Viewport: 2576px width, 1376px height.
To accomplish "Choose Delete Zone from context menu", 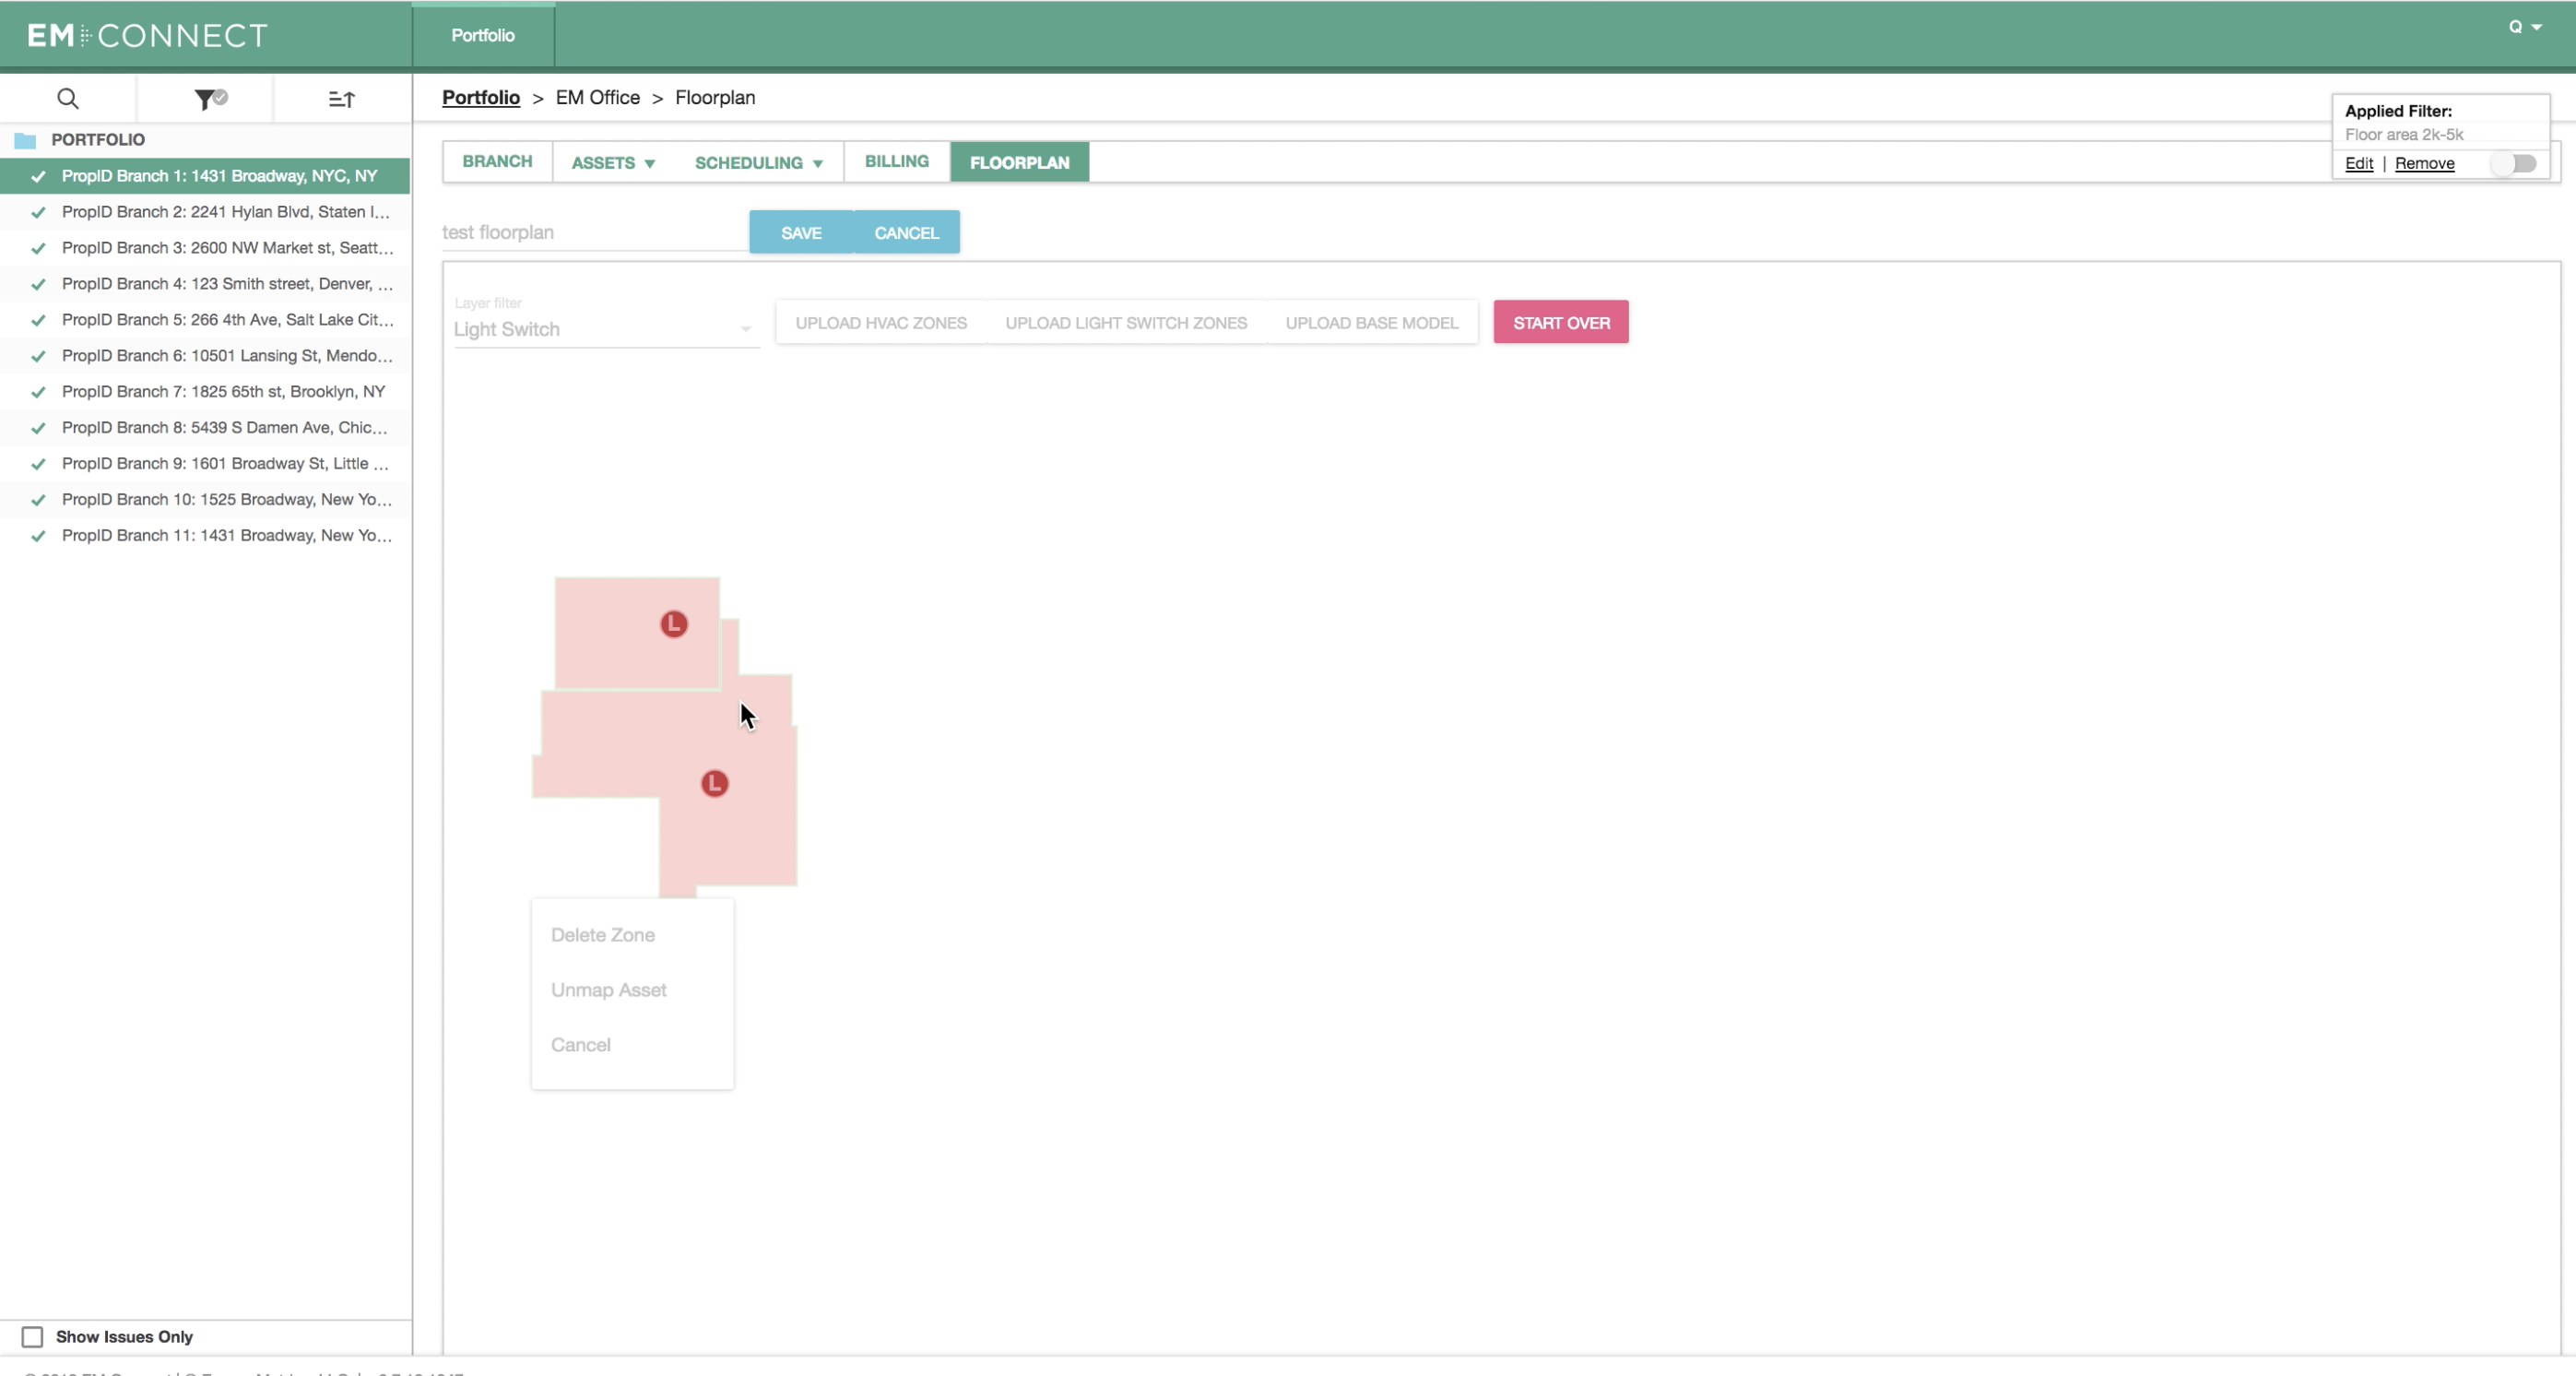I will 603,935.
